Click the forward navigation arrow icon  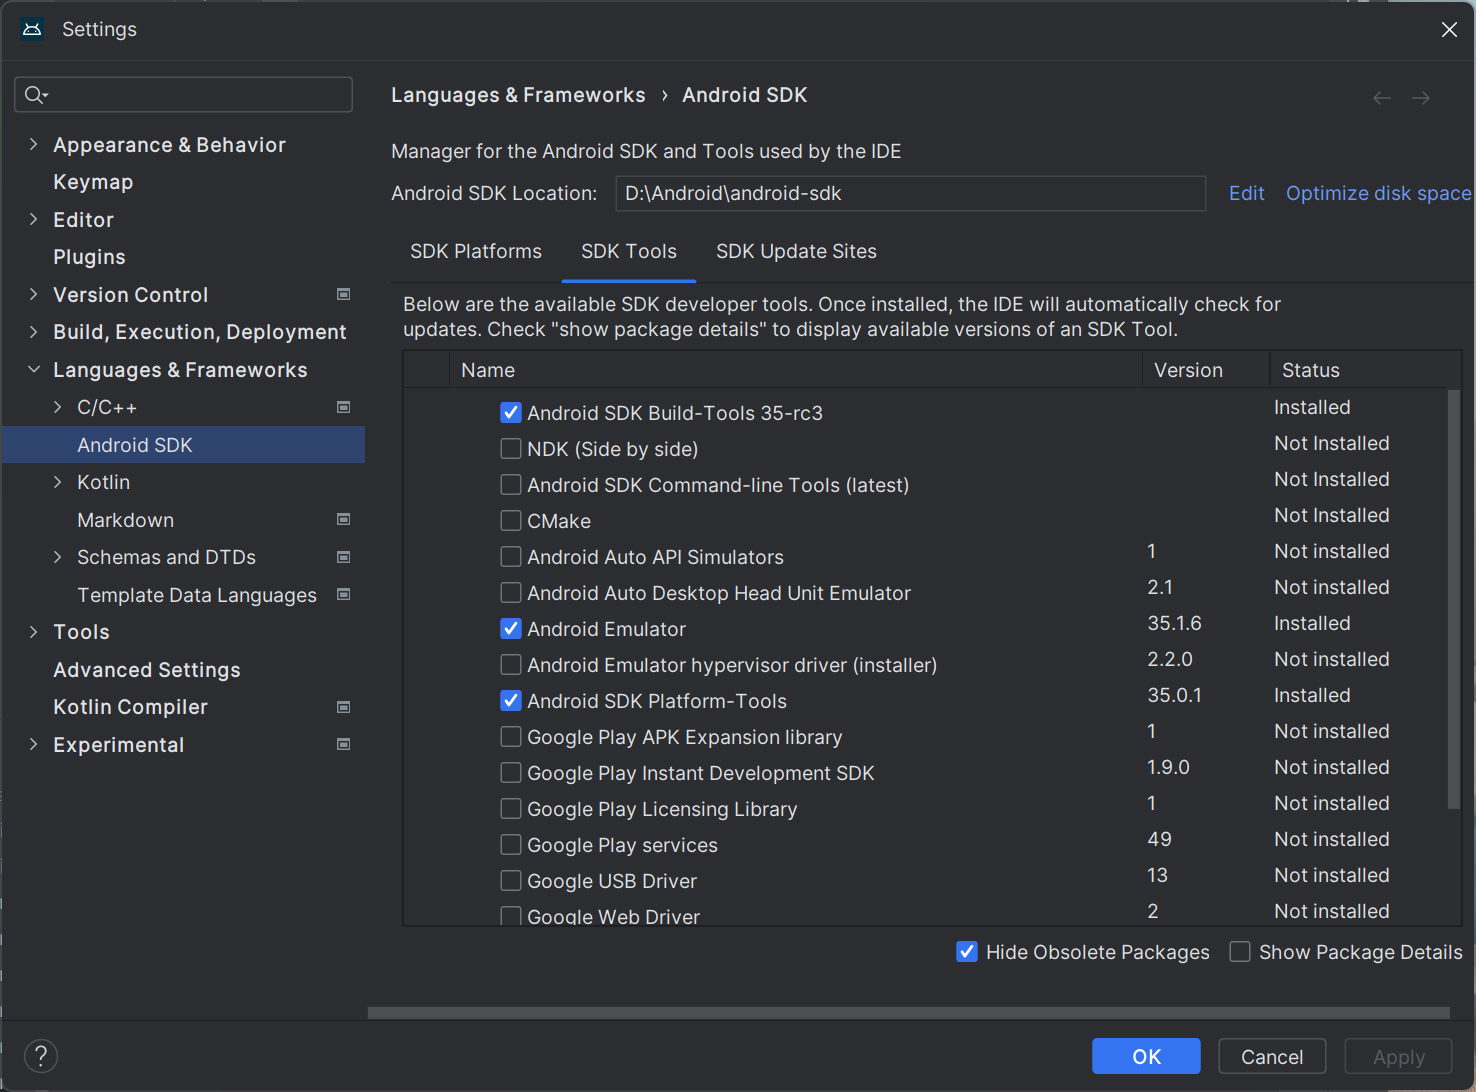point(1421,98)
